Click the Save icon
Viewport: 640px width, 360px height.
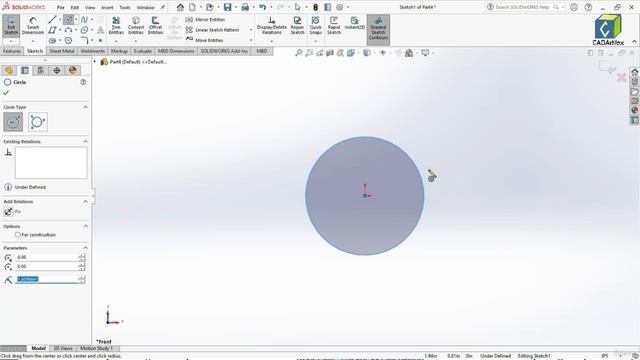pyautogui.click(x=227, y=7)
